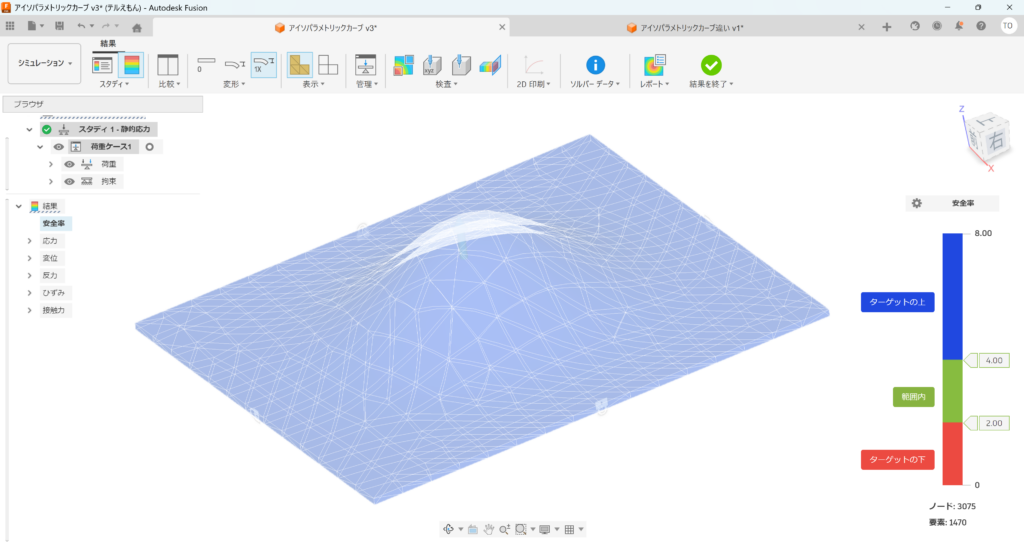The width and height of the screenshot is (1024, 544).
Task: Toggle visibility of 荷重ケース1
Action: 59,147
